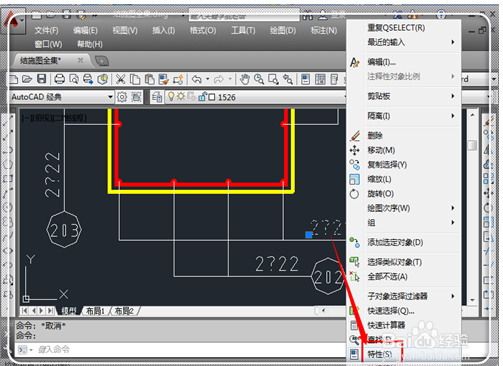Expand 子对象选择过滤器 submenu
This screenshot has height=366, width=503.
point(412,296)
